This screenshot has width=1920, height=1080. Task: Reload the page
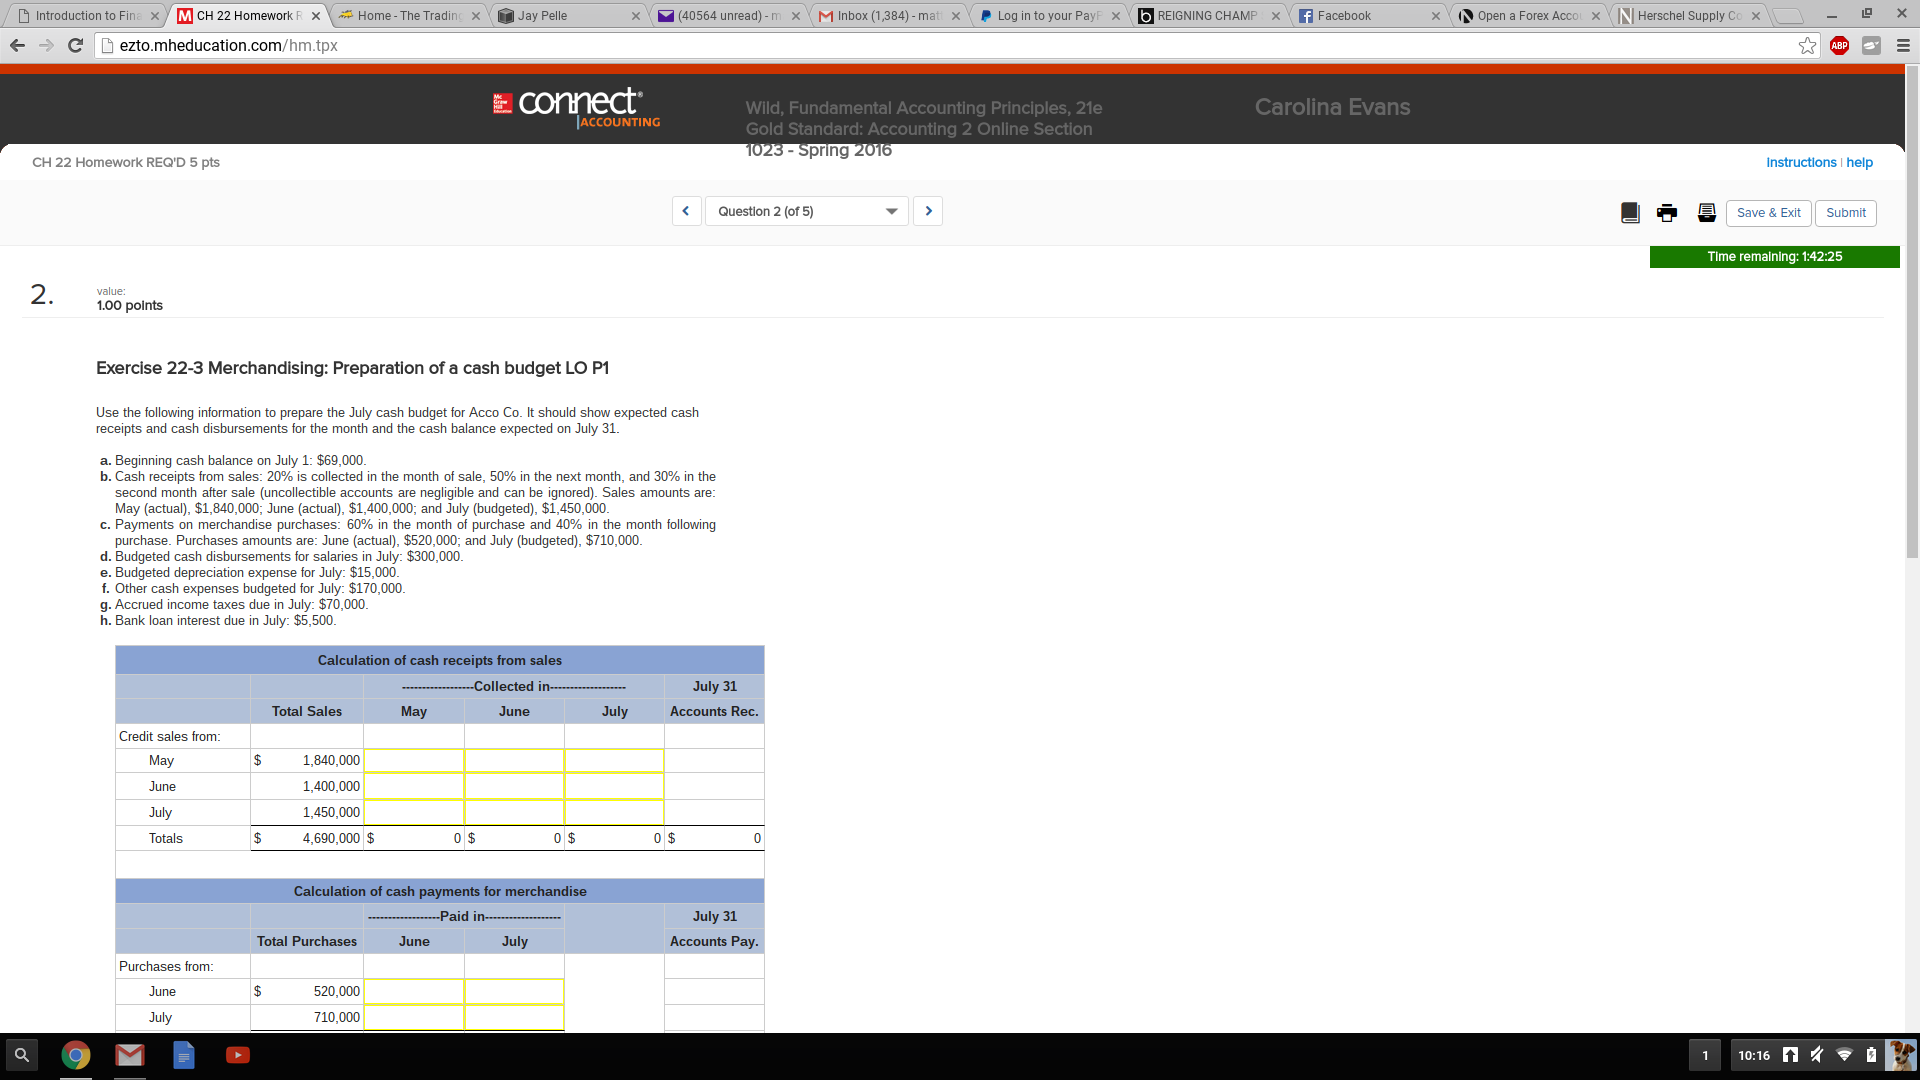pyautogui.click(x=75, y=46)
